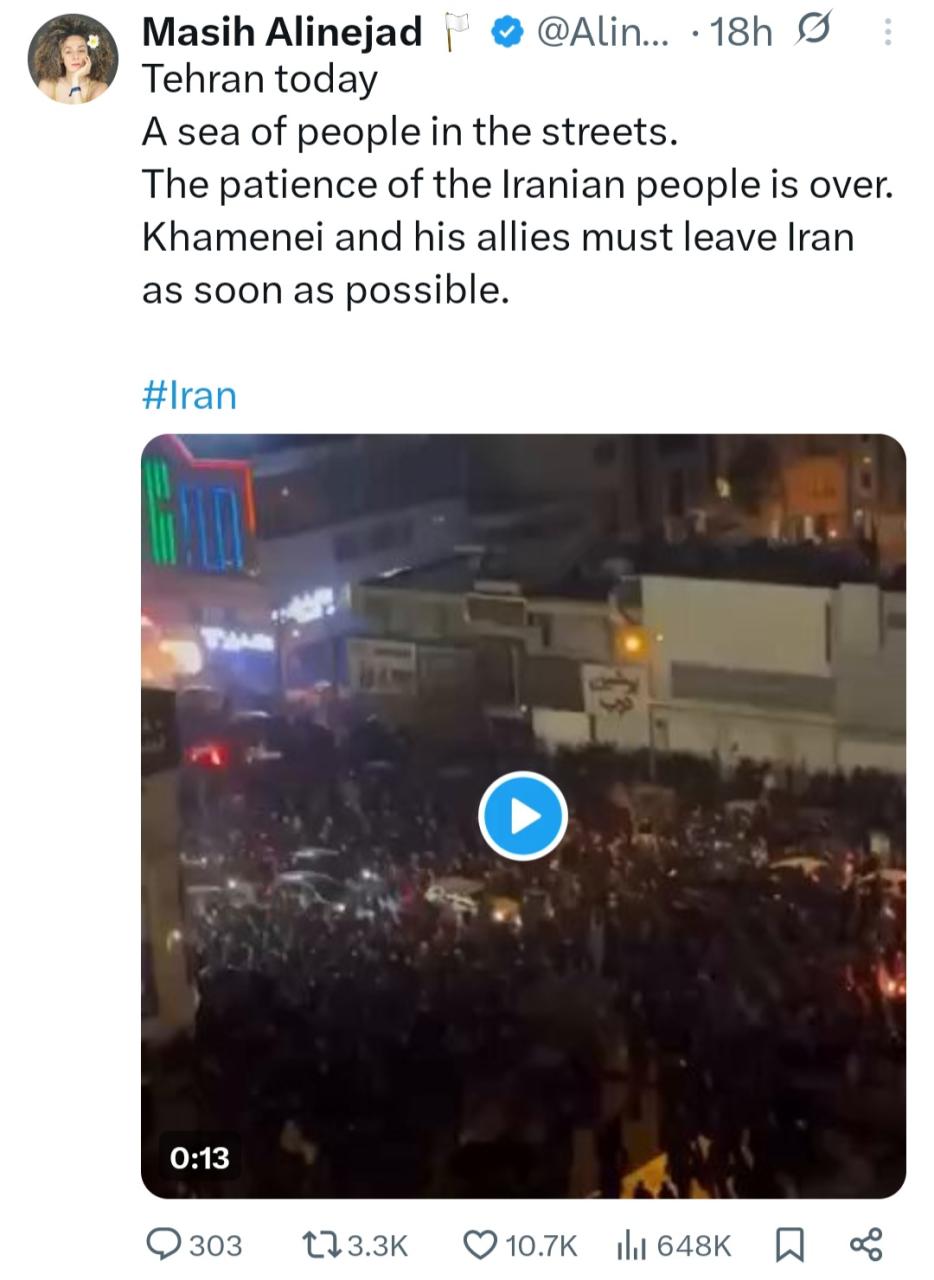
Task: Click the tweet text starting 'Tehran today'
Action: click(x=517, y=185)
